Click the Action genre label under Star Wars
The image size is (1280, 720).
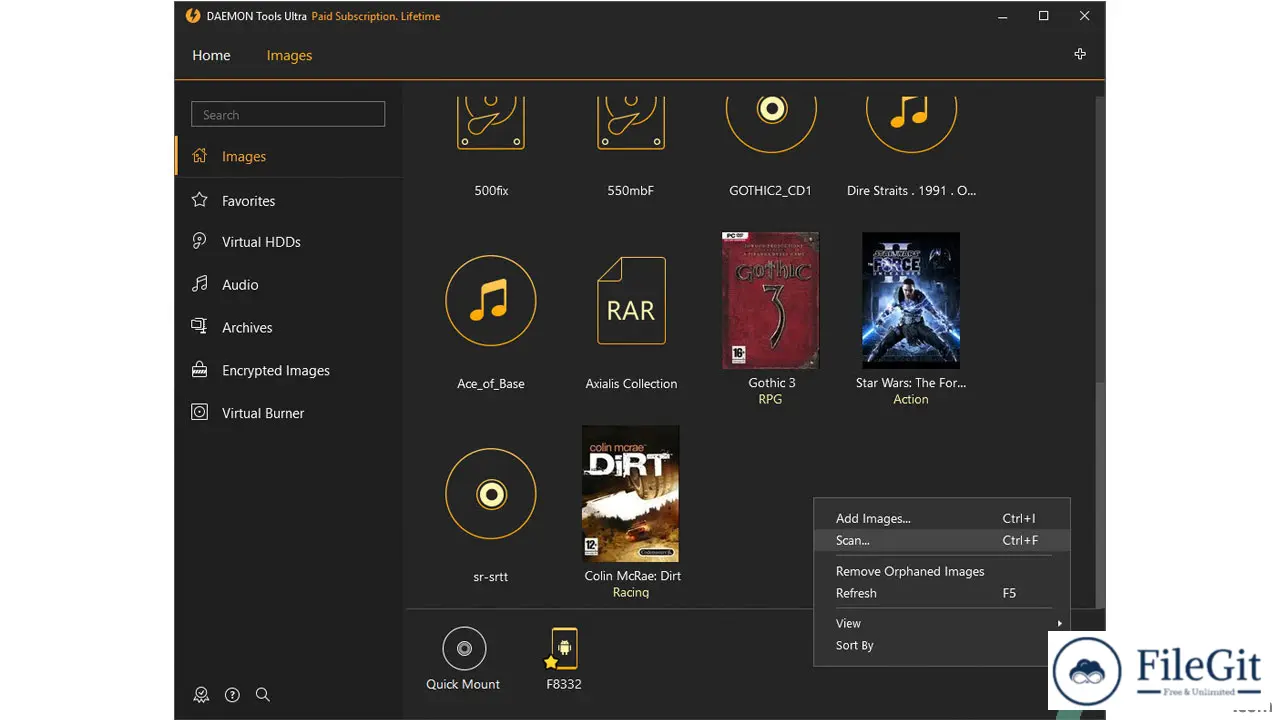(x=911, y=399)
